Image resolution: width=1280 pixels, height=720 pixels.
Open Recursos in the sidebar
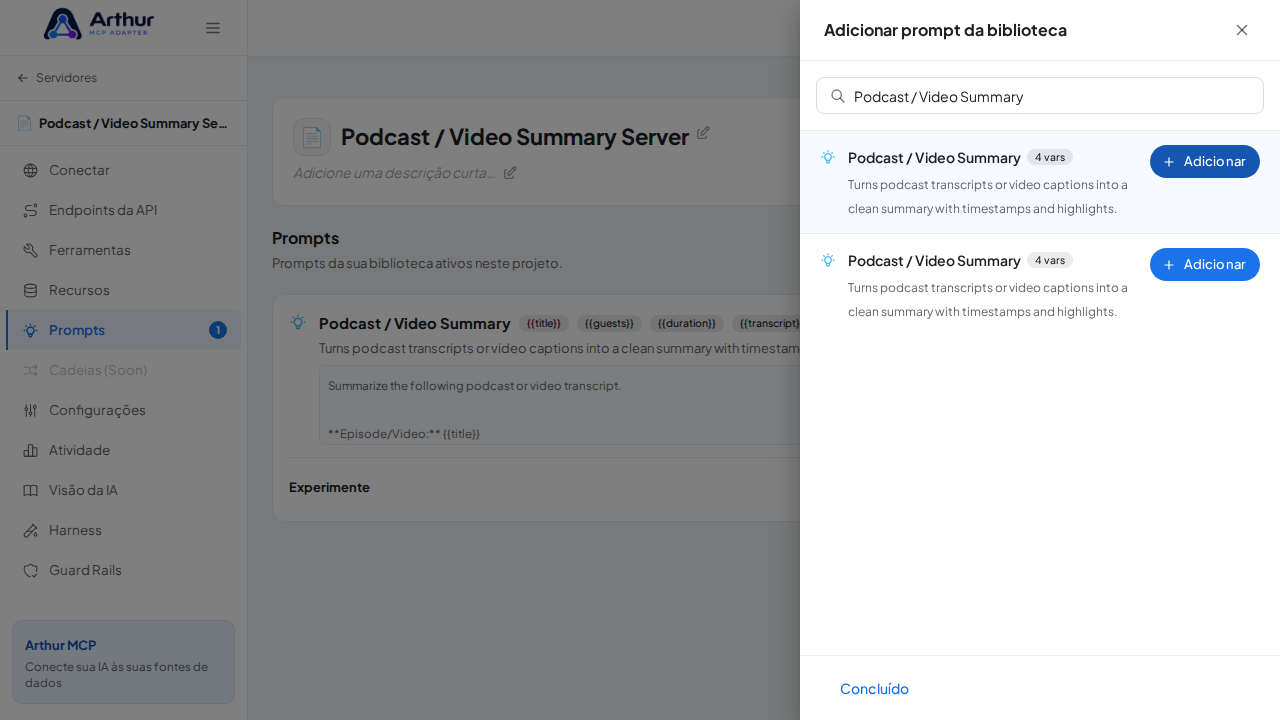click(123, 290)
